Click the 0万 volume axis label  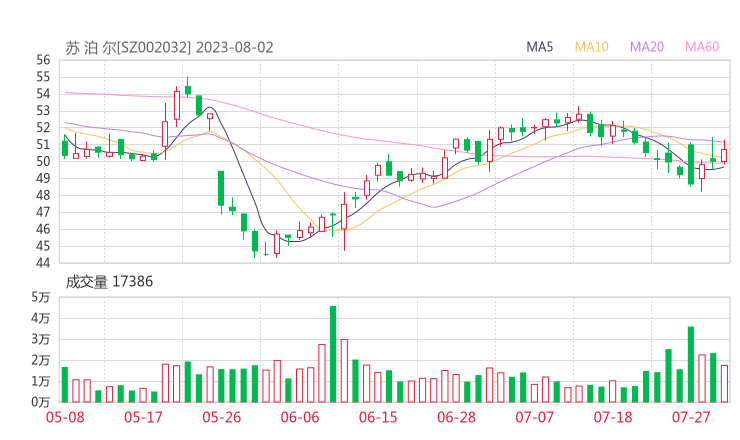click(41, 402)
